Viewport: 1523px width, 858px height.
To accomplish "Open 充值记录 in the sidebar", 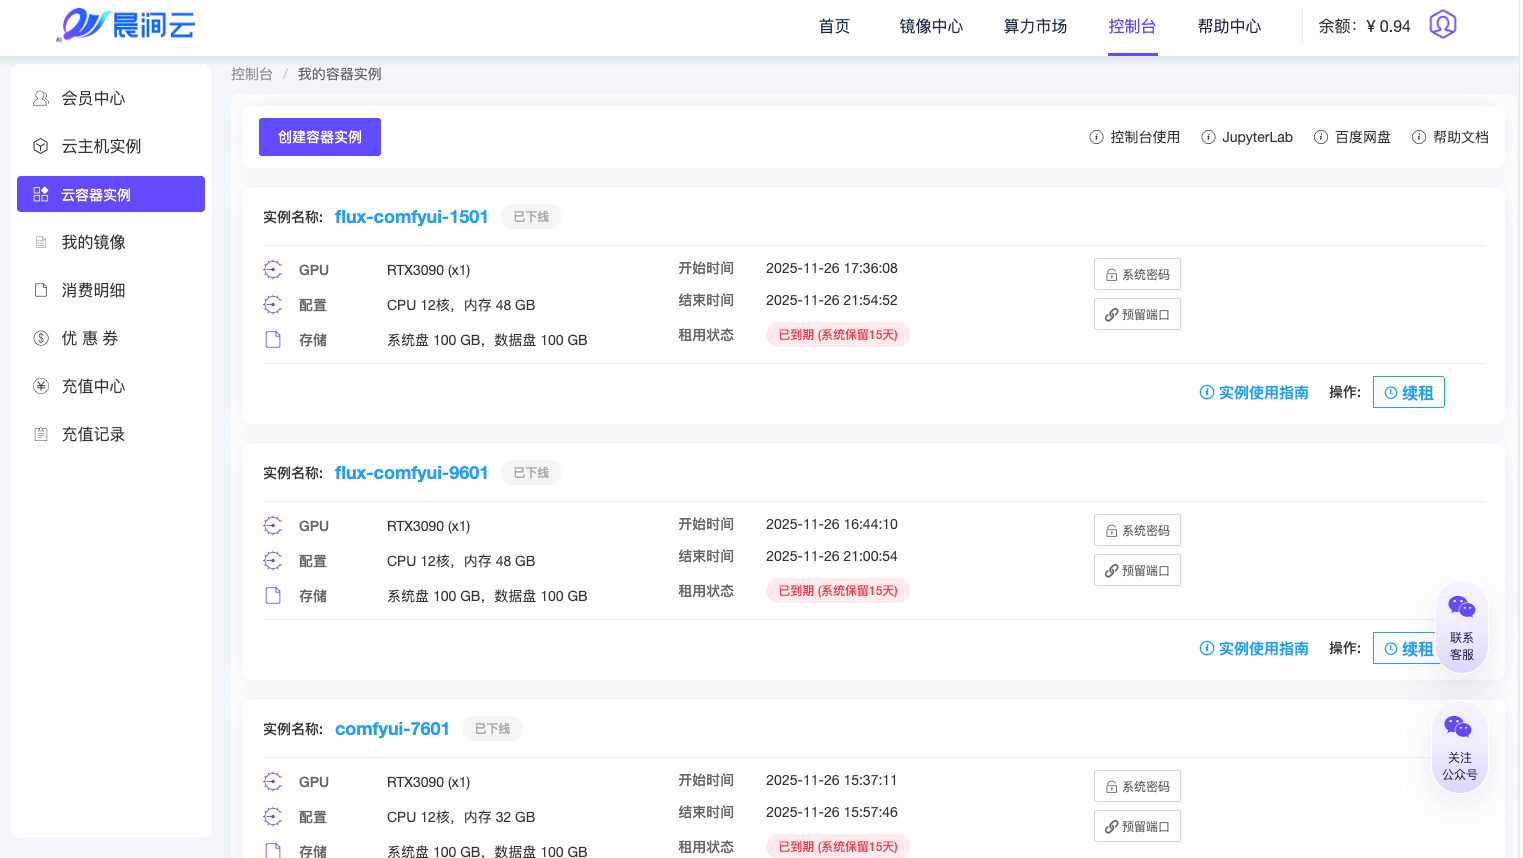I will tap(93, 434).
